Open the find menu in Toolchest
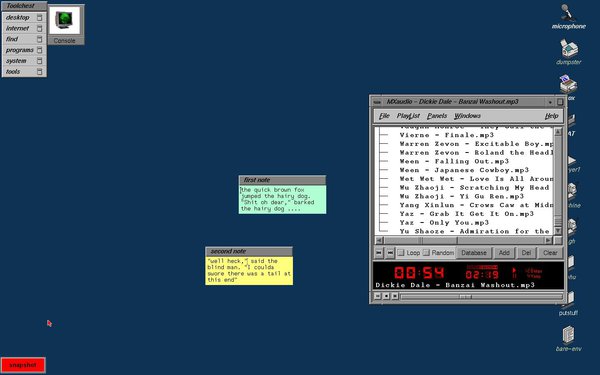 point(24,39)
